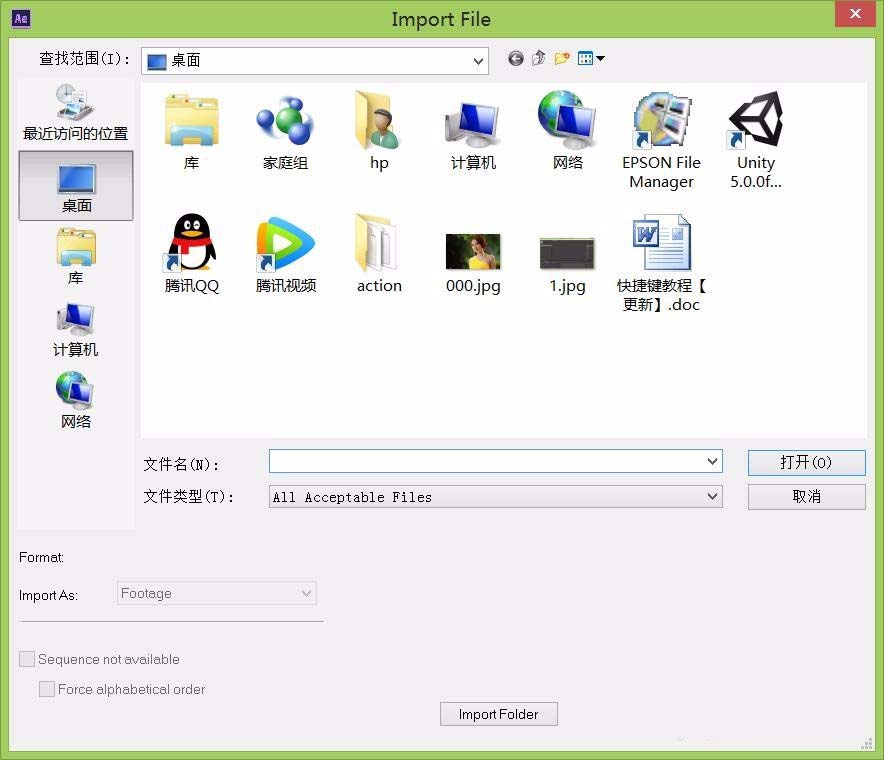The width and height of the screenshot is (884, 760).
Task: Open the 腾讯QQ application icon
Action: pyautogui.click(x=190, y=245)
